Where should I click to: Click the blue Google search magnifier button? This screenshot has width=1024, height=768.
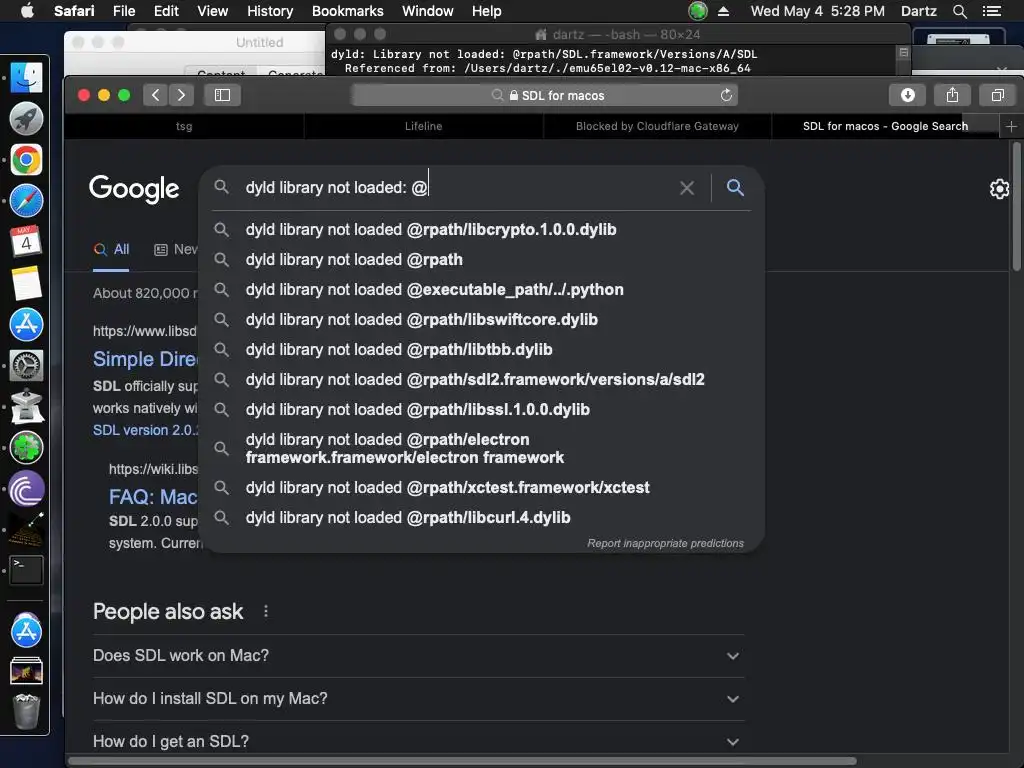[735, 188]
